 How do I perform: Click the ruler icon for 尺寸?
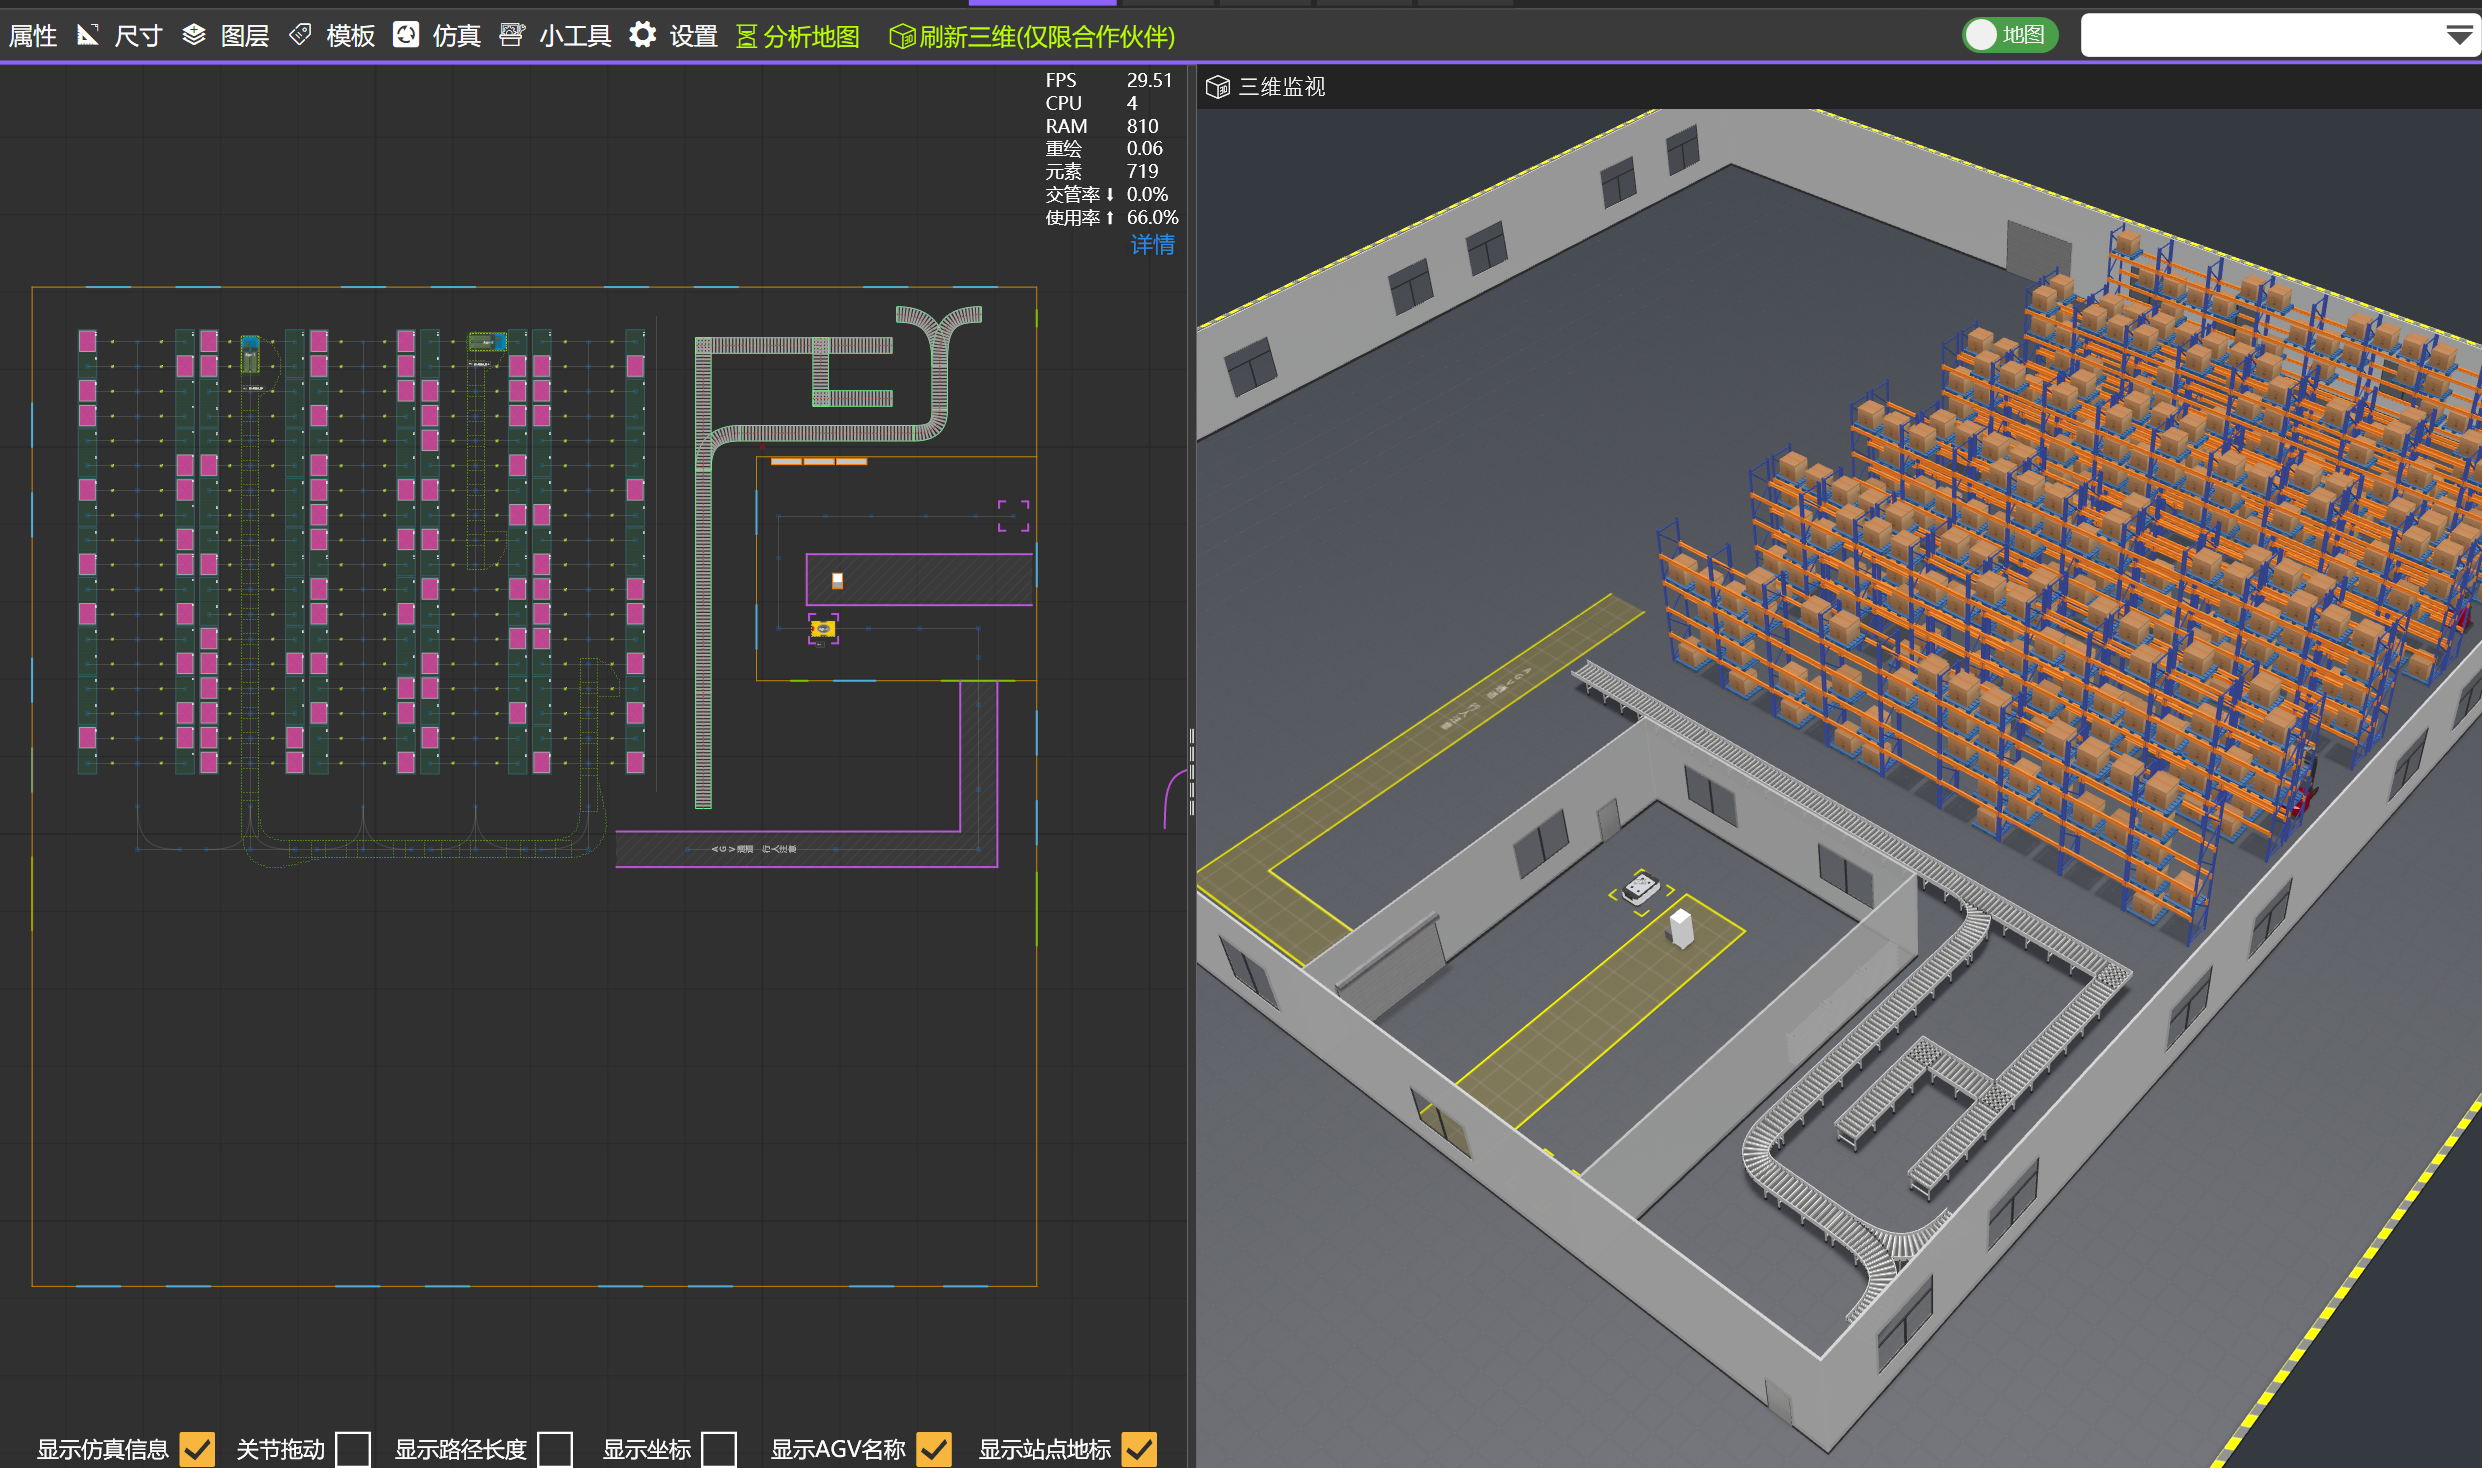tap(88, 35)
